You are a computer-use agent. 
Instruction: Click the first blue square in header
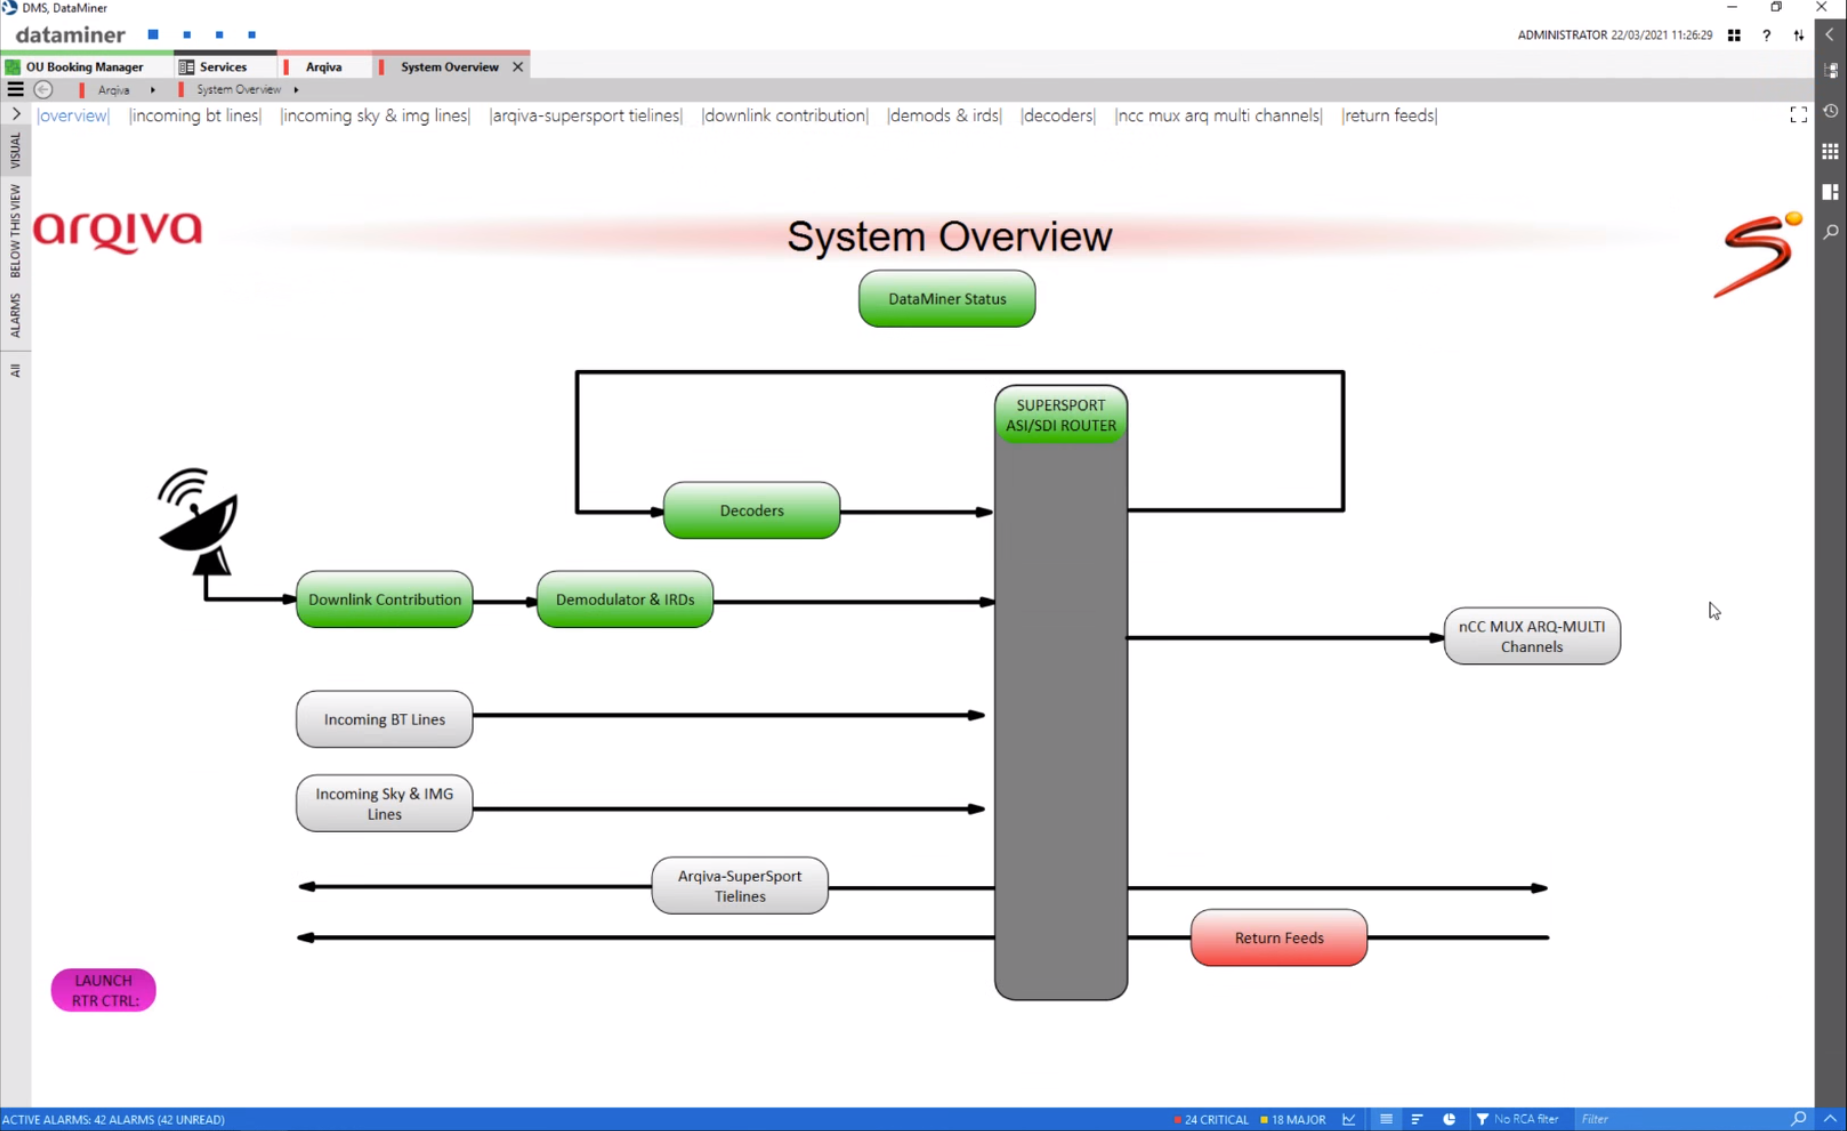(x=153, y=35)
